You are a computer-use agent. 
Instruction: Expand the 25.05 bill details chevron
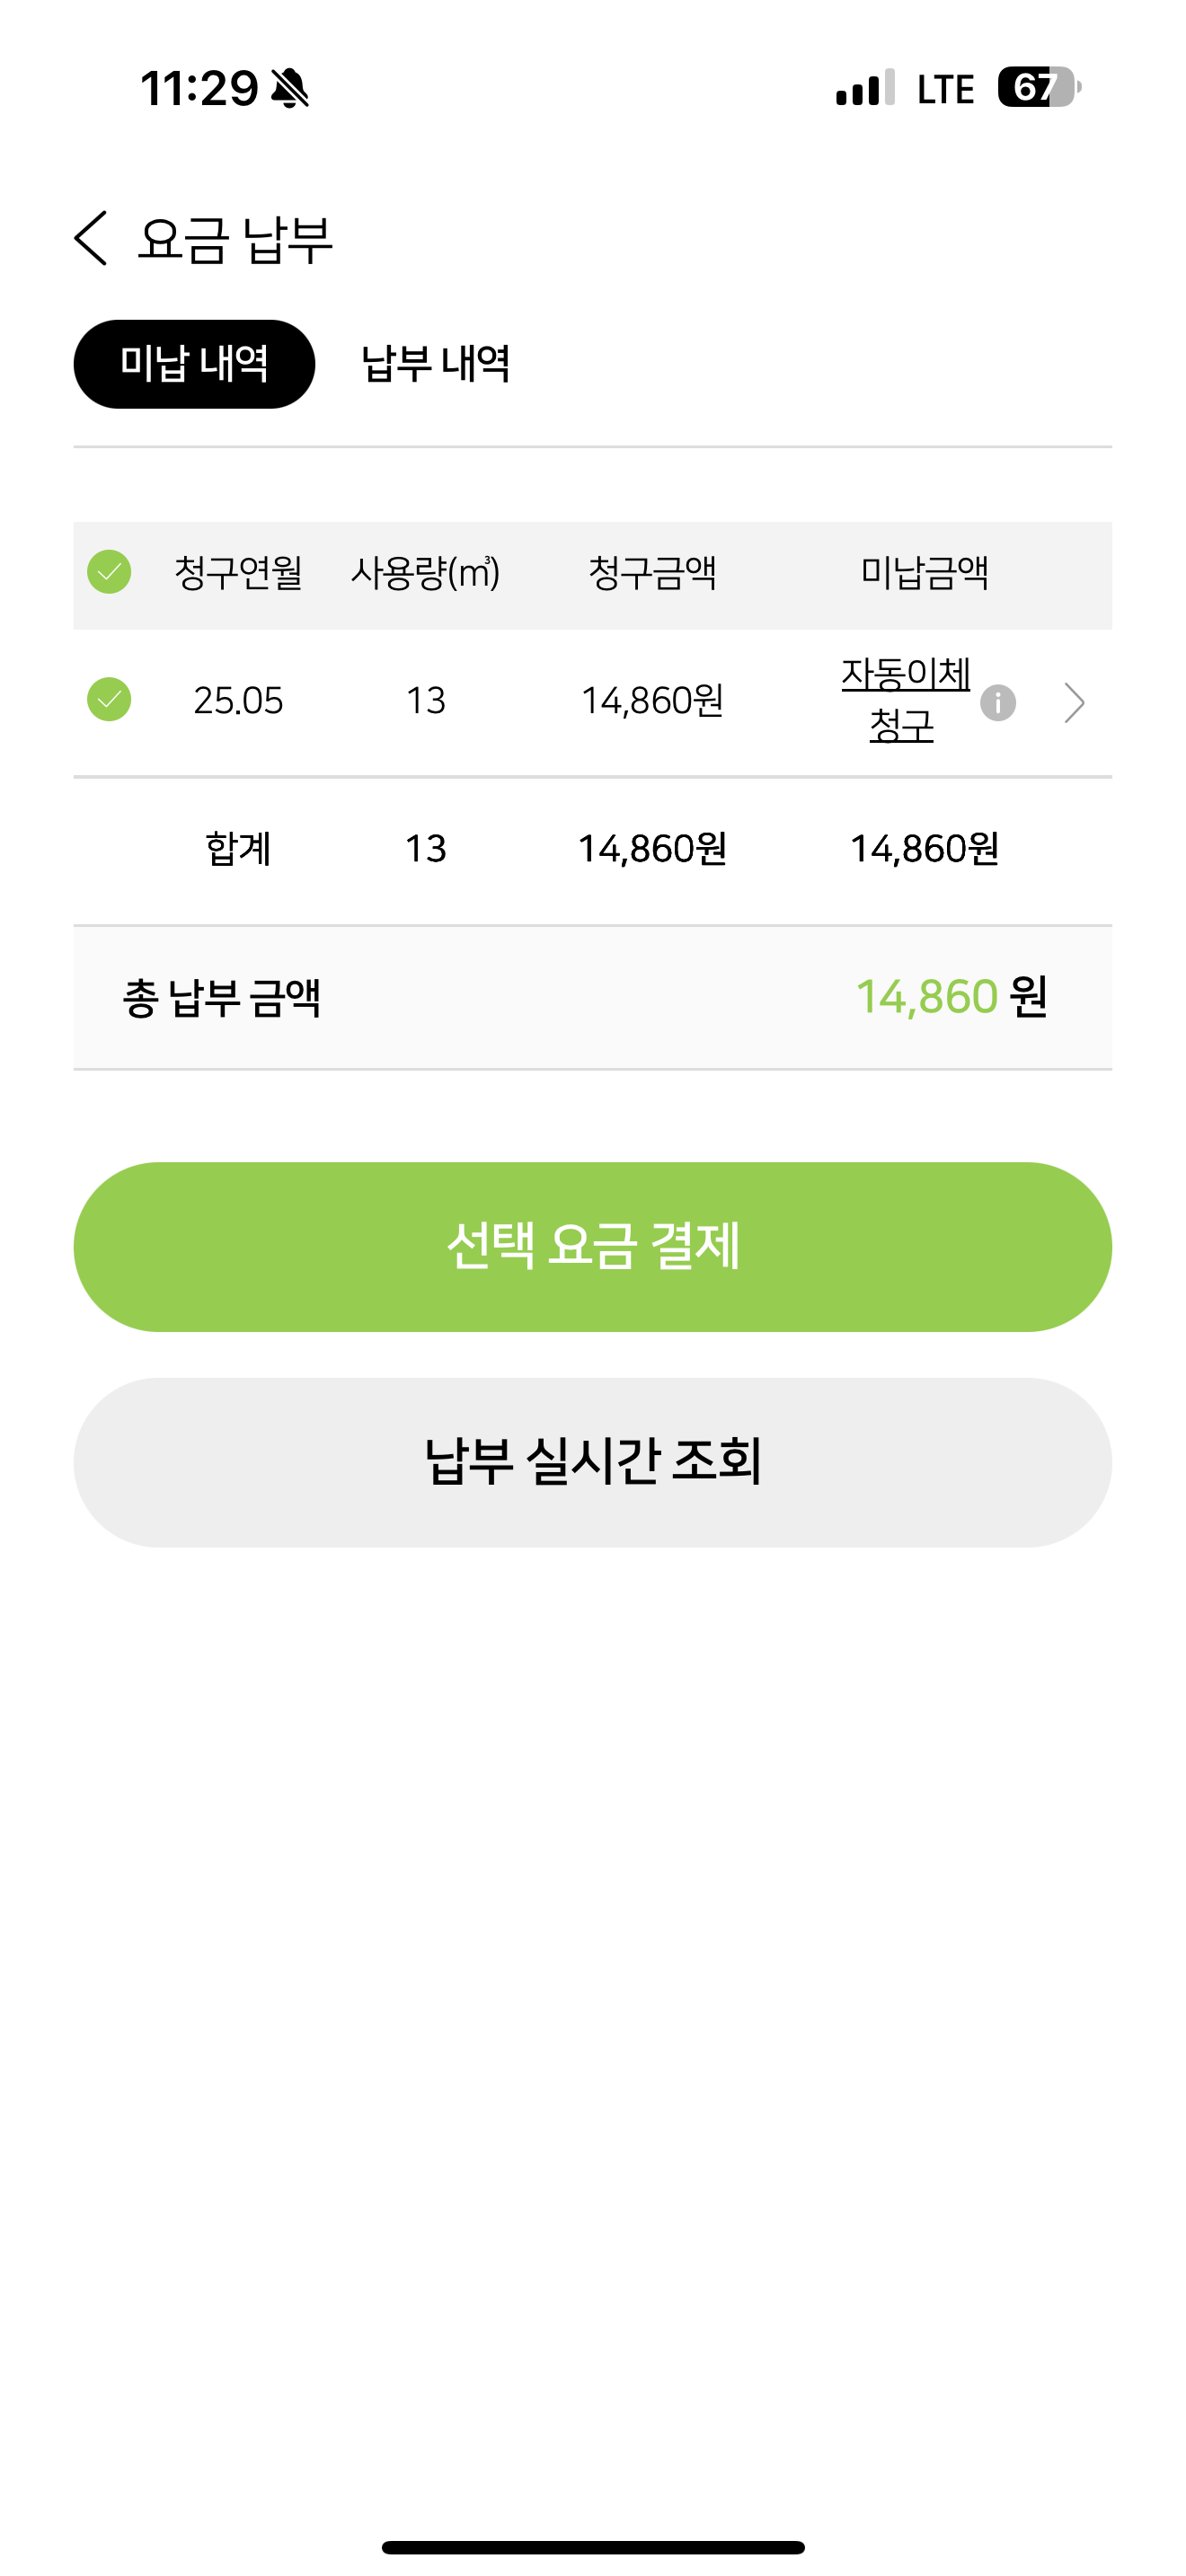(1074, 702)
